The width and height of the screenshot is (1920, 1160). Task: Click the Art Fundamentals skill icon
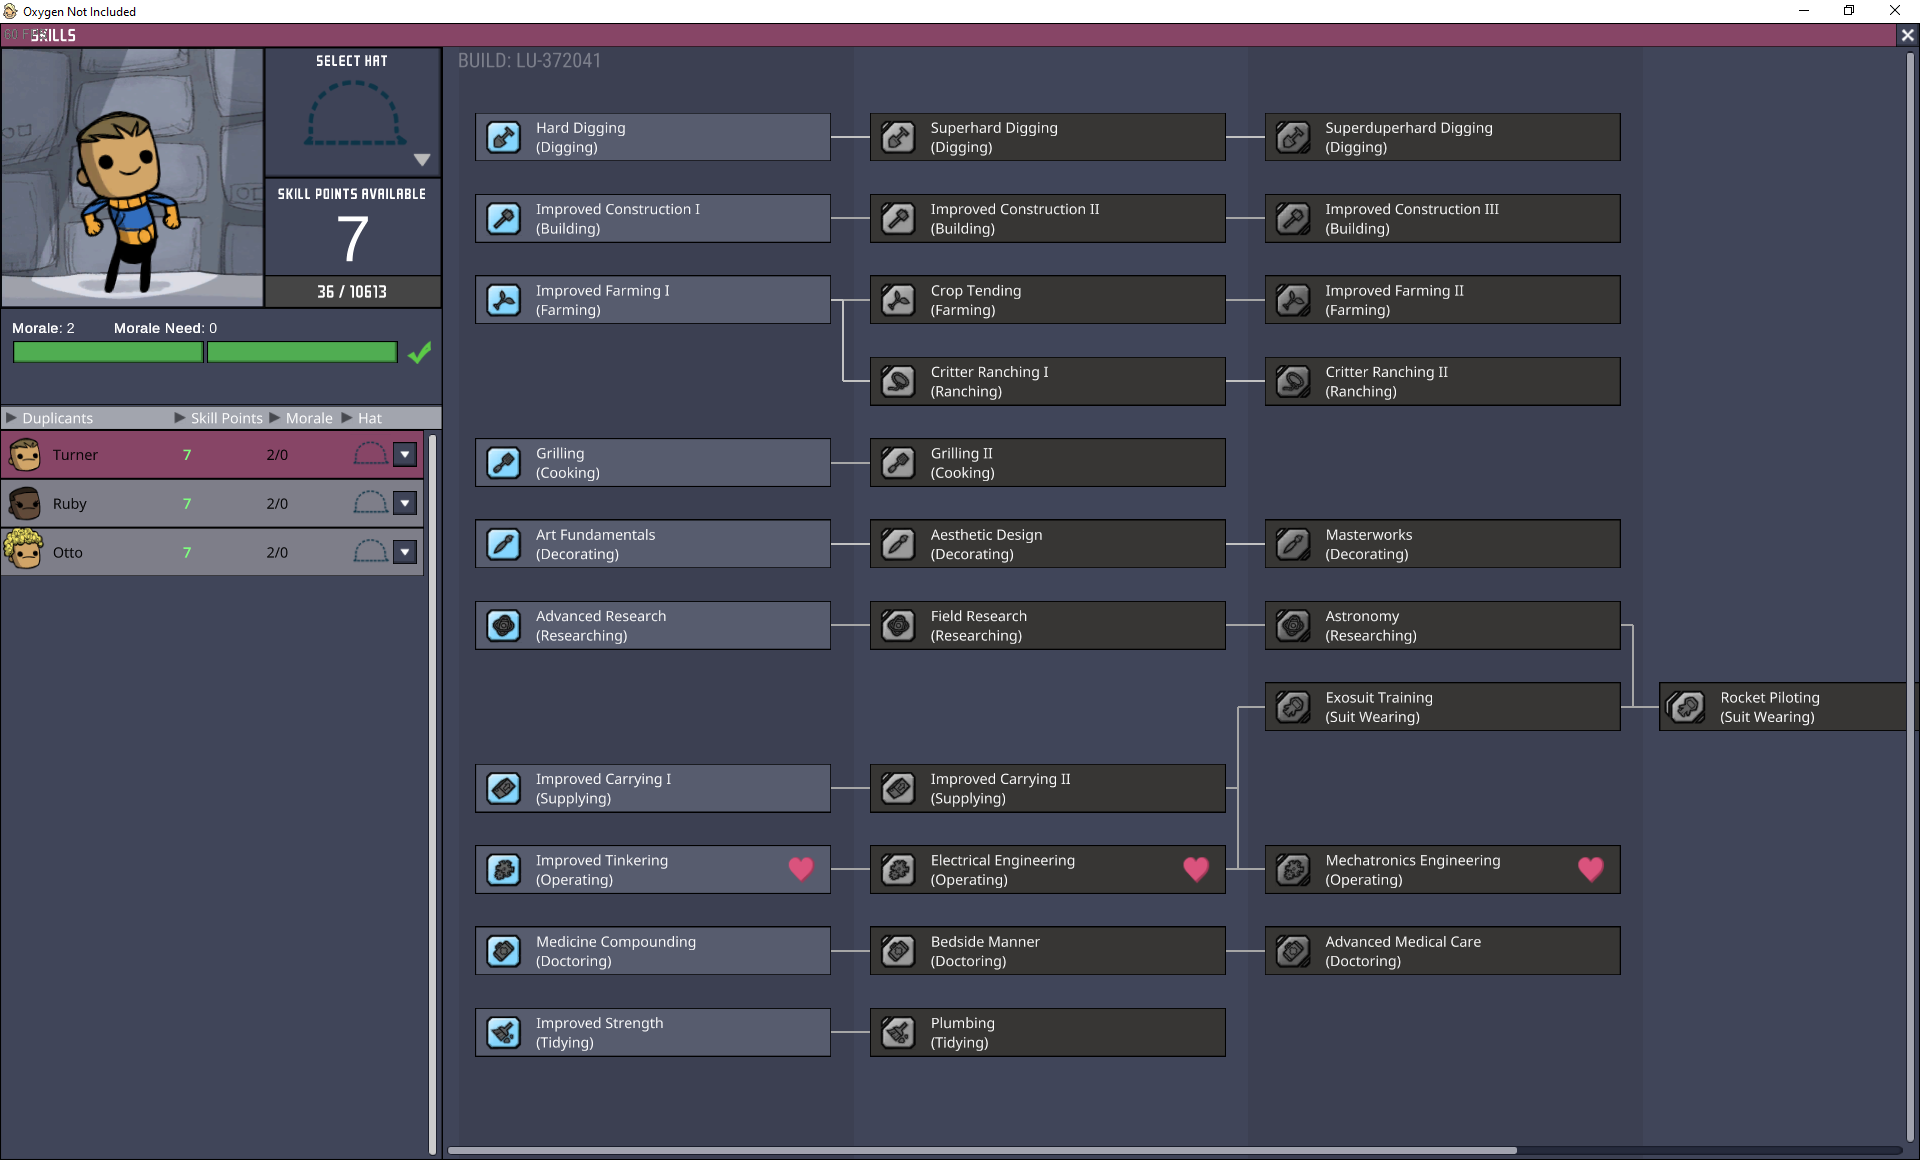pos(504,544)
